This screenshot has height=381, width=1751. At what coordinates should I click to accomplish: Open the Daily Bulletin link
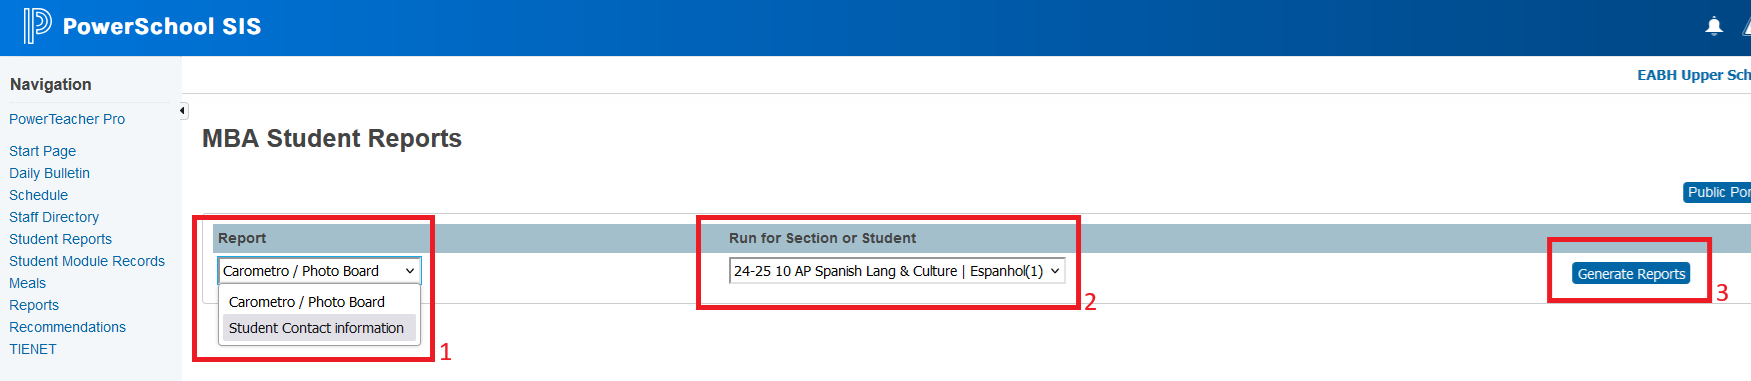tap(49, 173)
